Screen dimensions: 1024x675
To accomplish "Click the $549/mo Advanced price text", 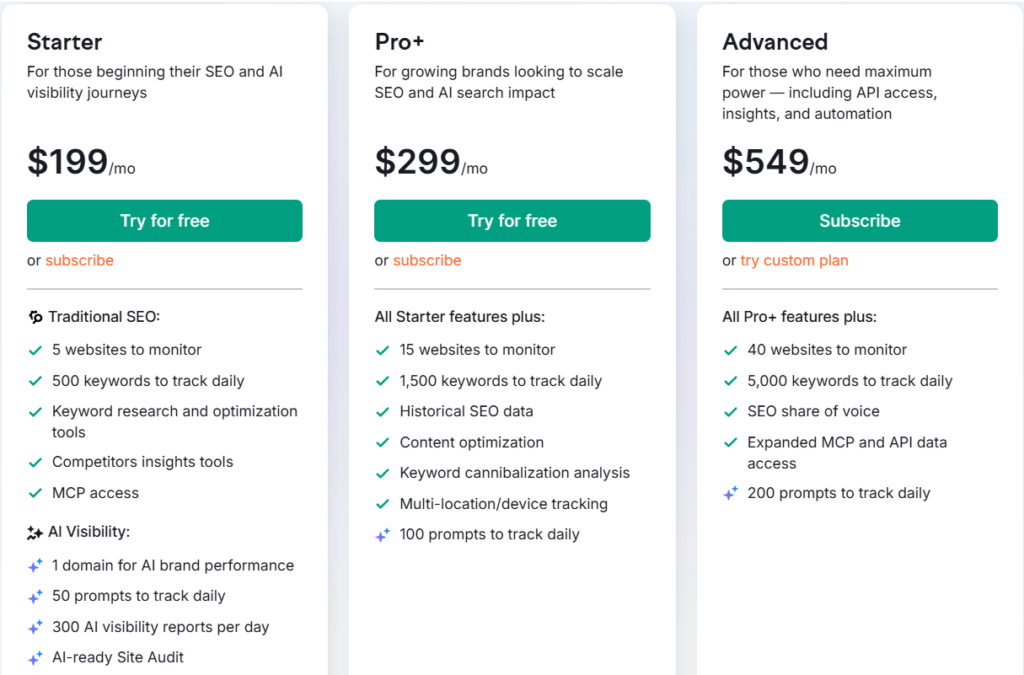I will (779, 162).
